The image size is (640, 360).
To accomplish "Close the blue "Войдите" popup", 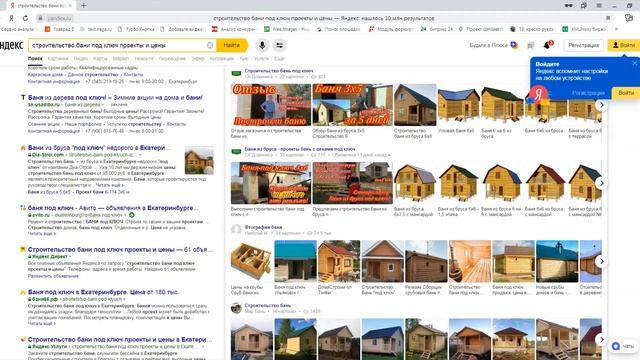I will point(634,63).
